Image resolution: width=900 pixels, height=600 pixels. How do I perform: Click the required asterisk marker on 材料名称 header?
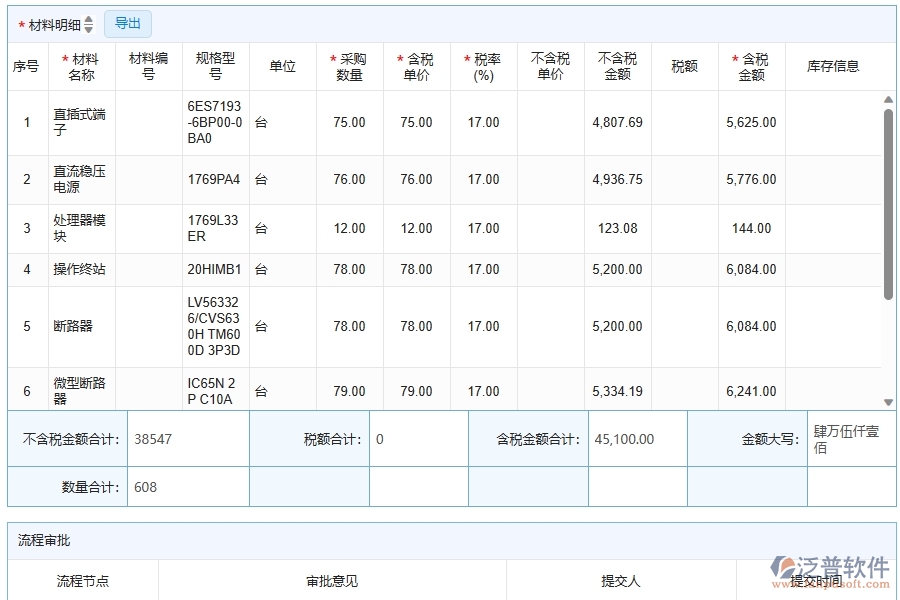64,60
